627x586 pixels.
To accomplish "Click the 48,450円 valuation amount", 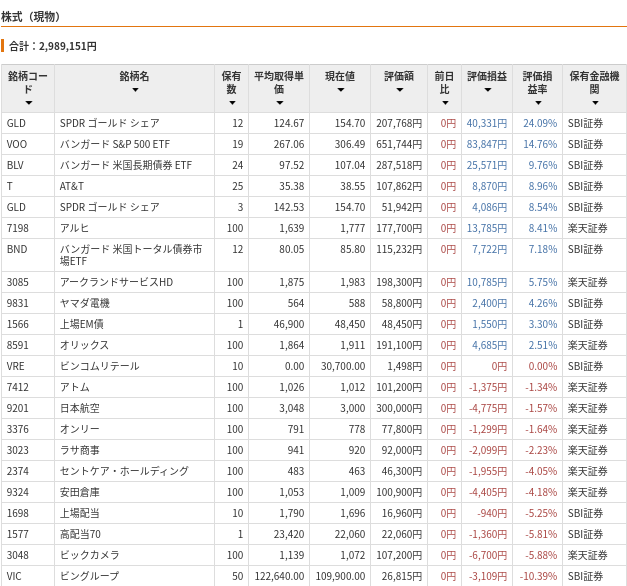I will pyautogui.click(x=402, y=324).
